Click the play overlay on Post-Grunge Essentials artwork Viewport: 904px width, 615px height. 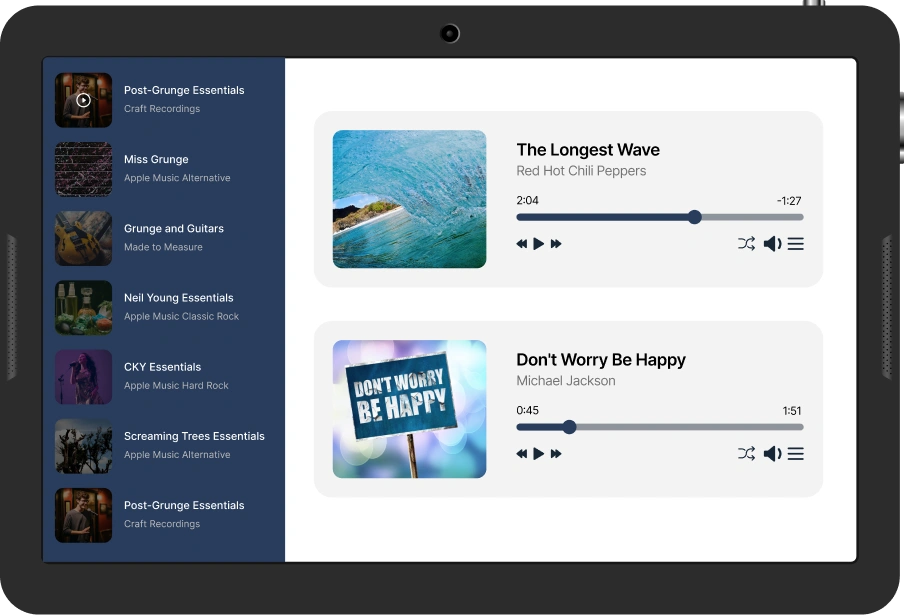[x=83, y=99]
